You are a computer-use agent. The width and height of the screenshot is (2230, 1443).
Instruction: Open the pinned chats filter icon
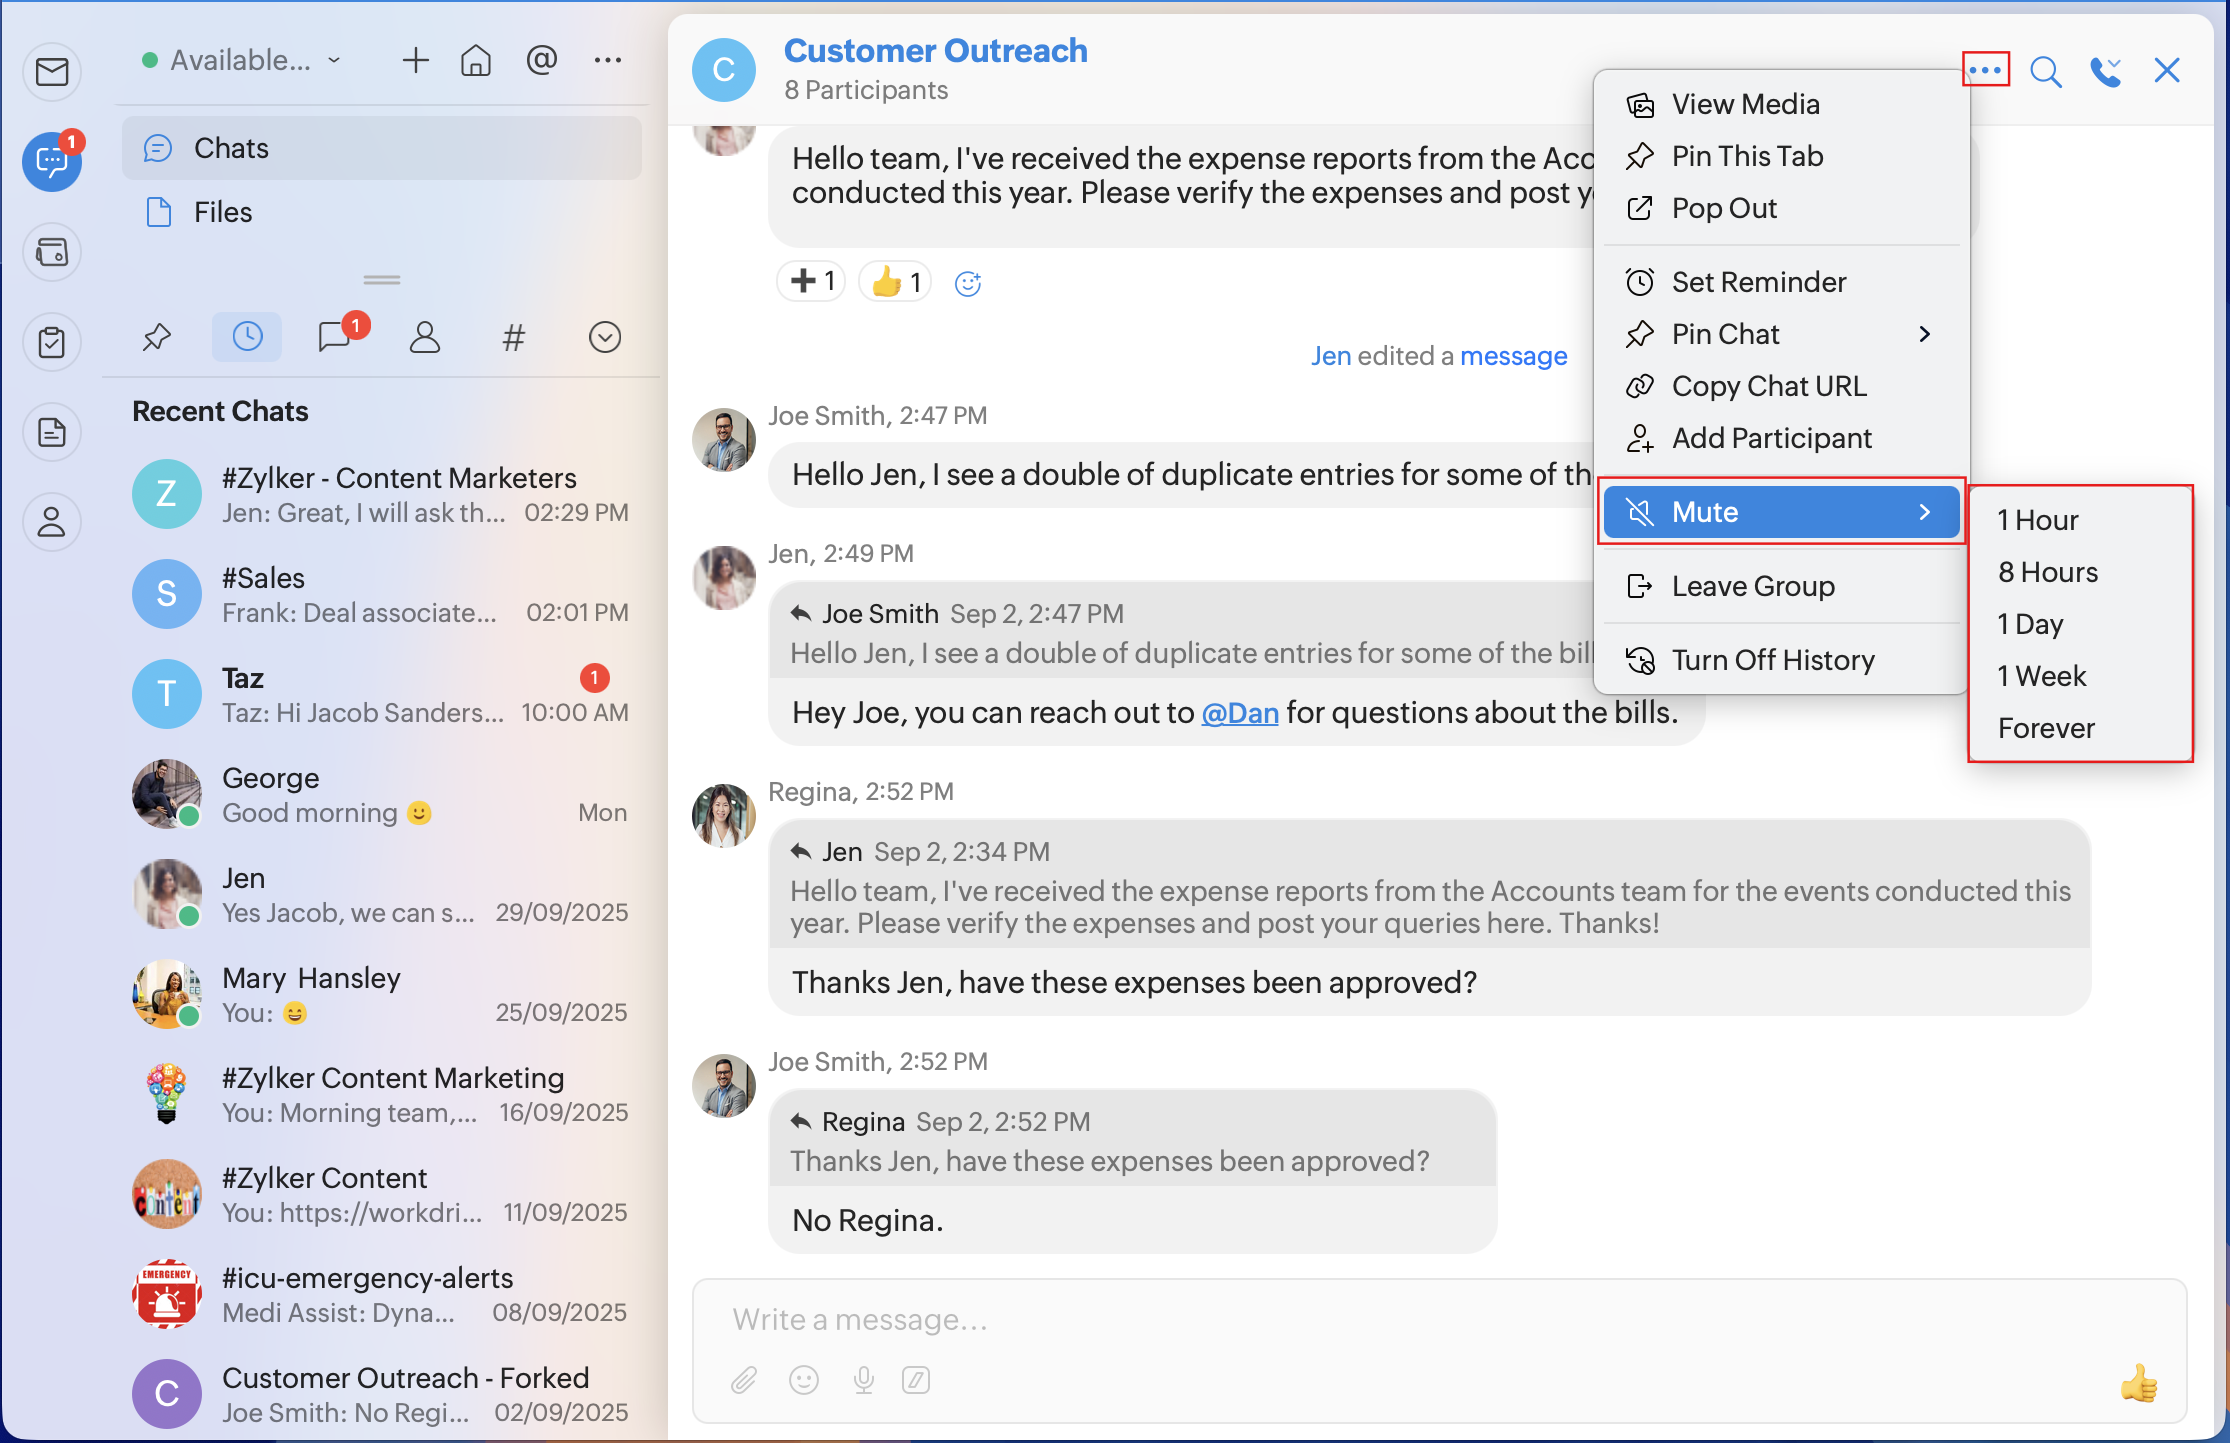click(157, 337)
